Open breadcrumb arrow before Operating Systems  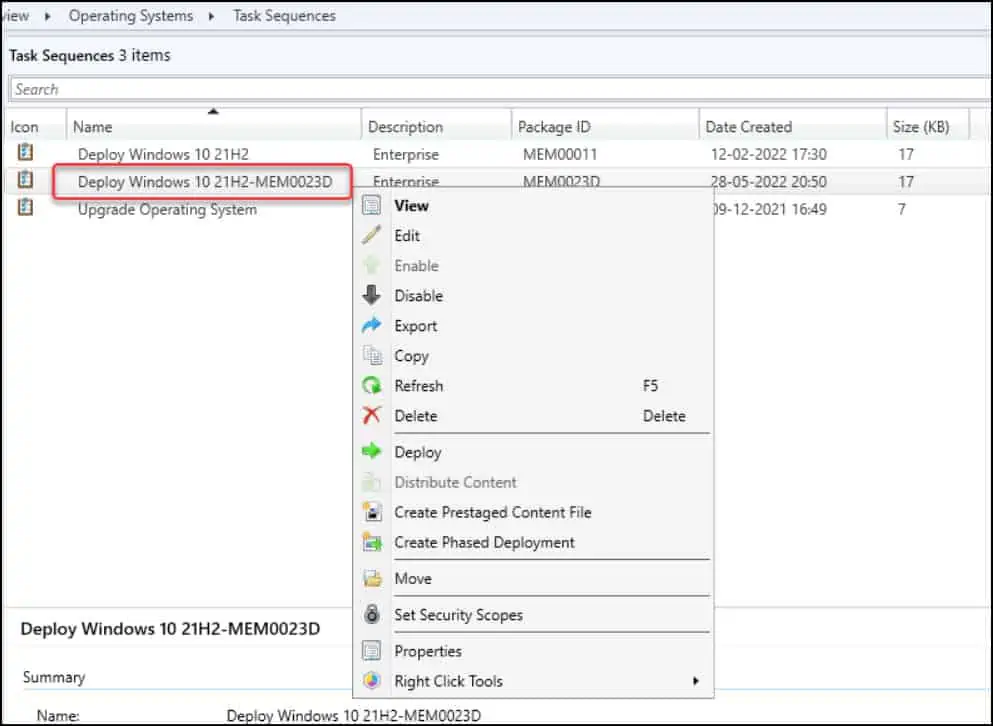pos(47,16)
